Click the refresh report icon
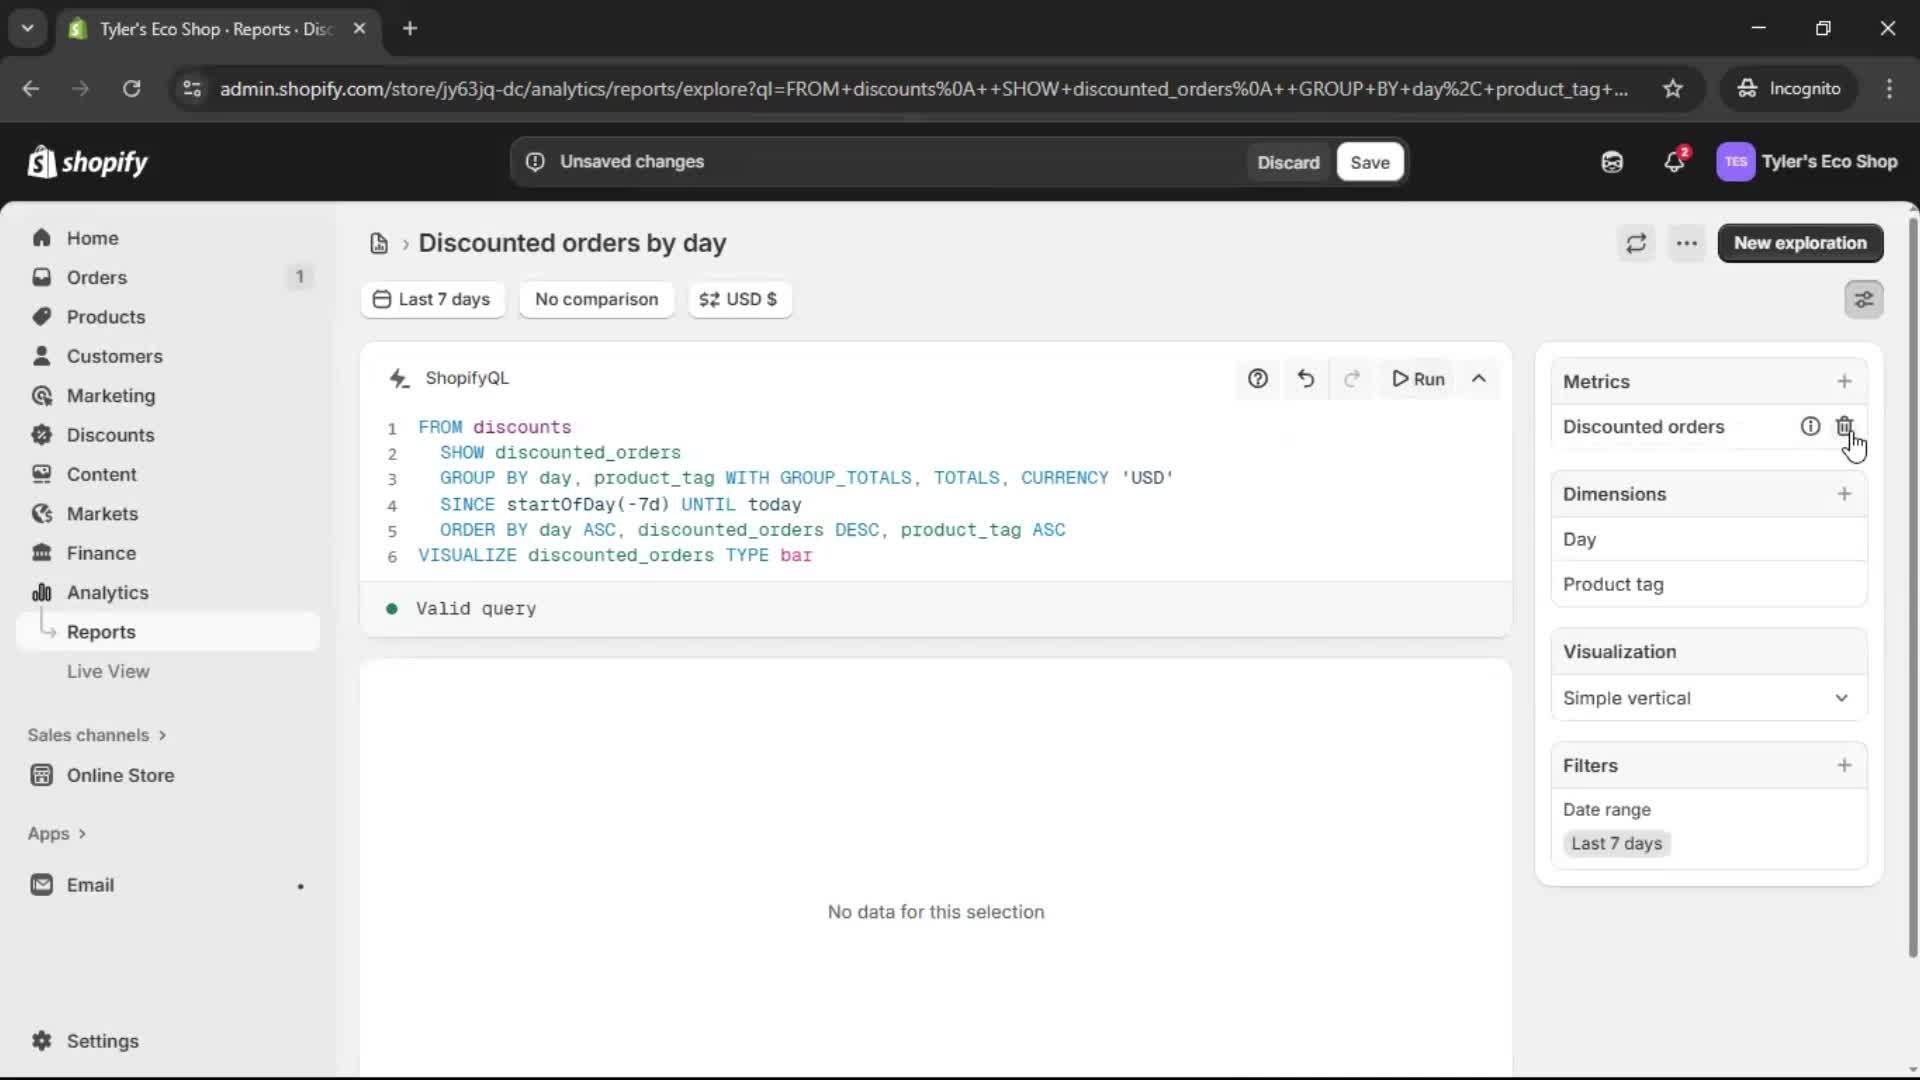 pos(1636,243)
